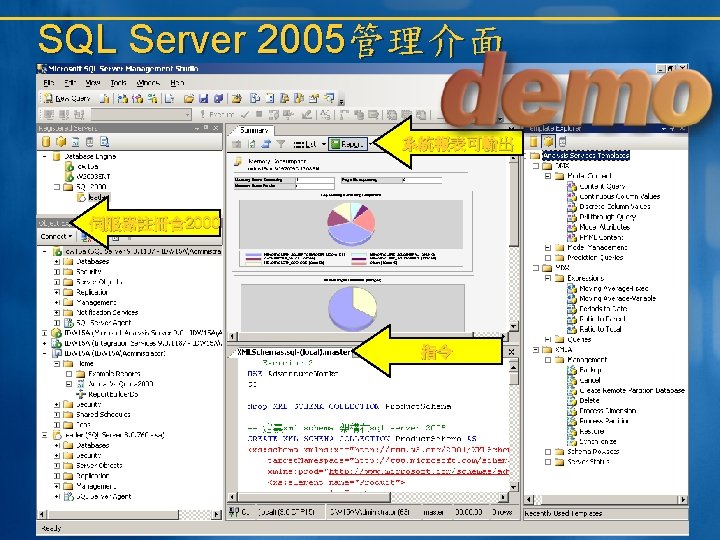Click the SQL Server cylinder icon in Template Explorer
Viewport: 720px width, 540px height.
pyautogui.click(x=534, y=141)
